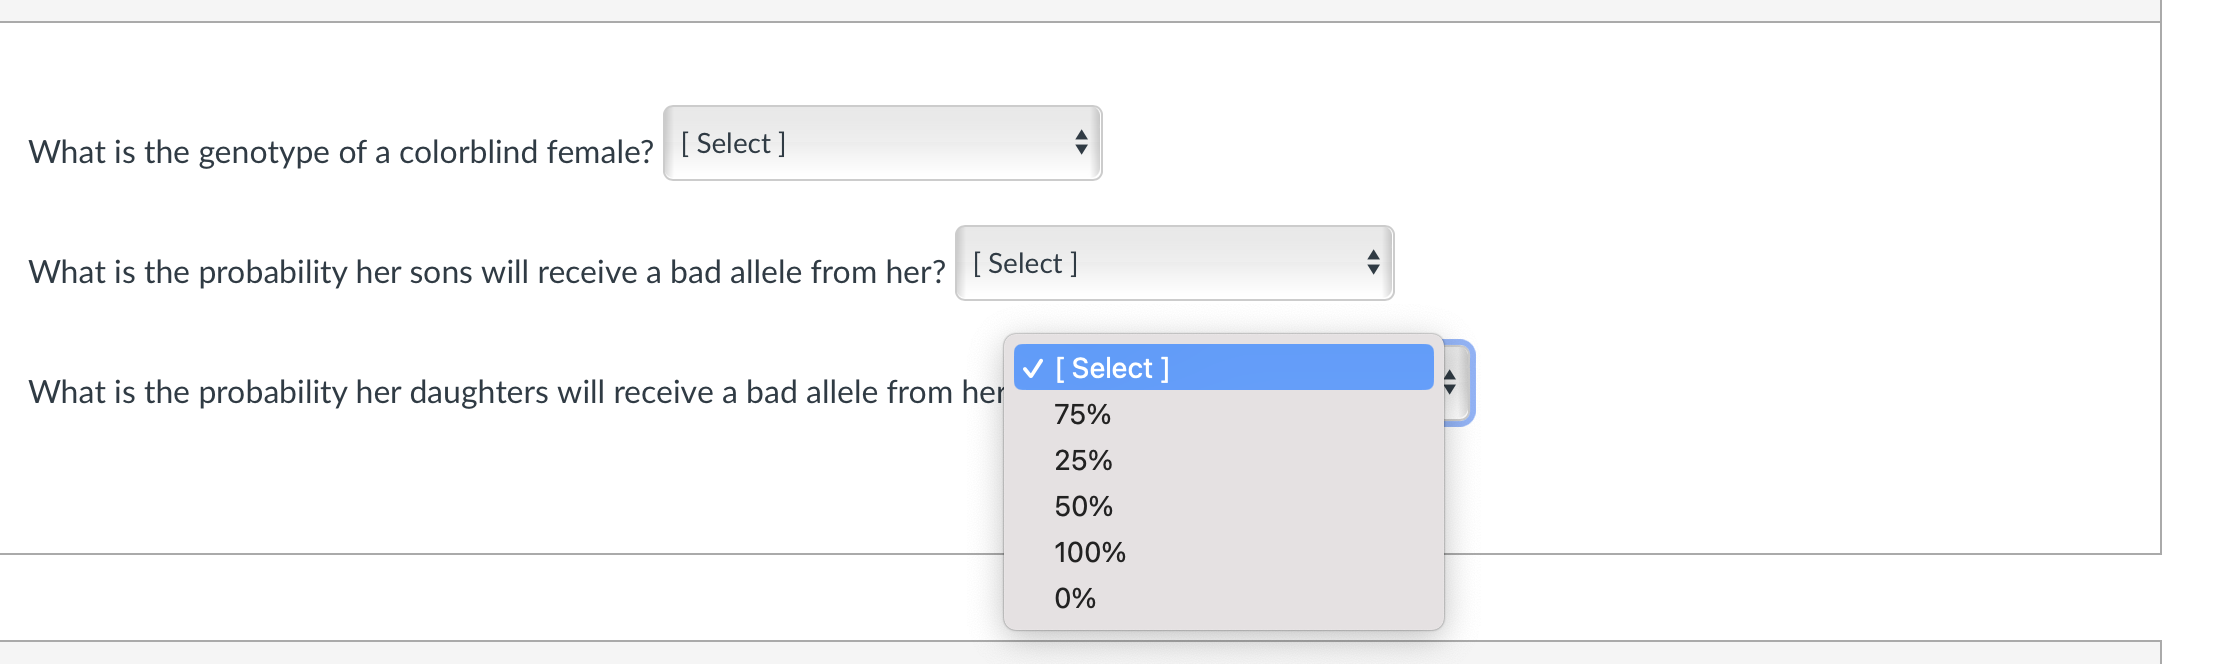
Task: Select the 100% option
Action: (1090, 552)
